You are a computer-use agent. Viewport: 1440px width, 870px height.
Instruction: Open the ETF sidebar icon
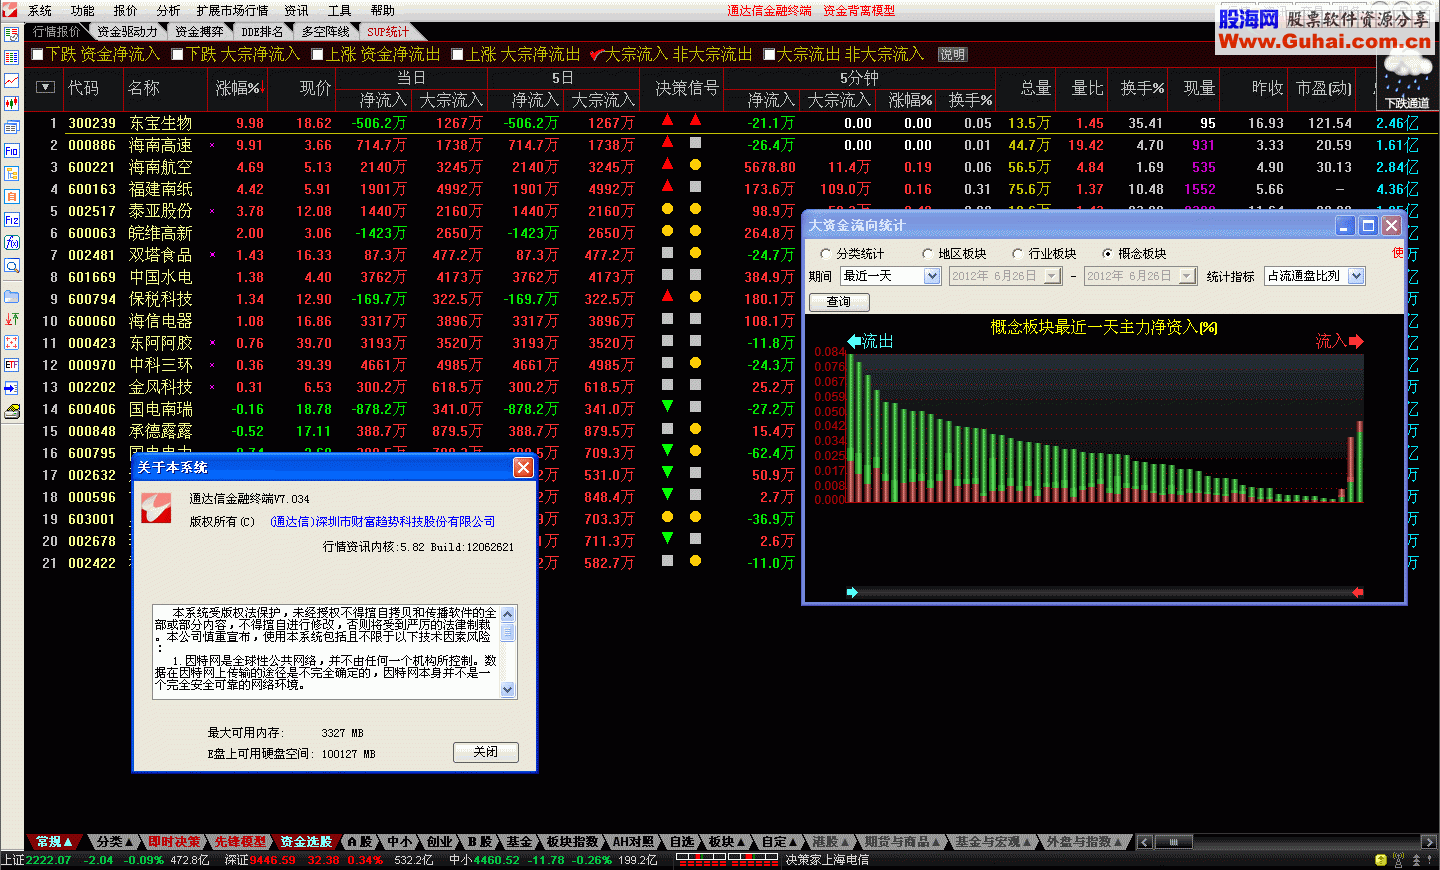click(12, 366)
